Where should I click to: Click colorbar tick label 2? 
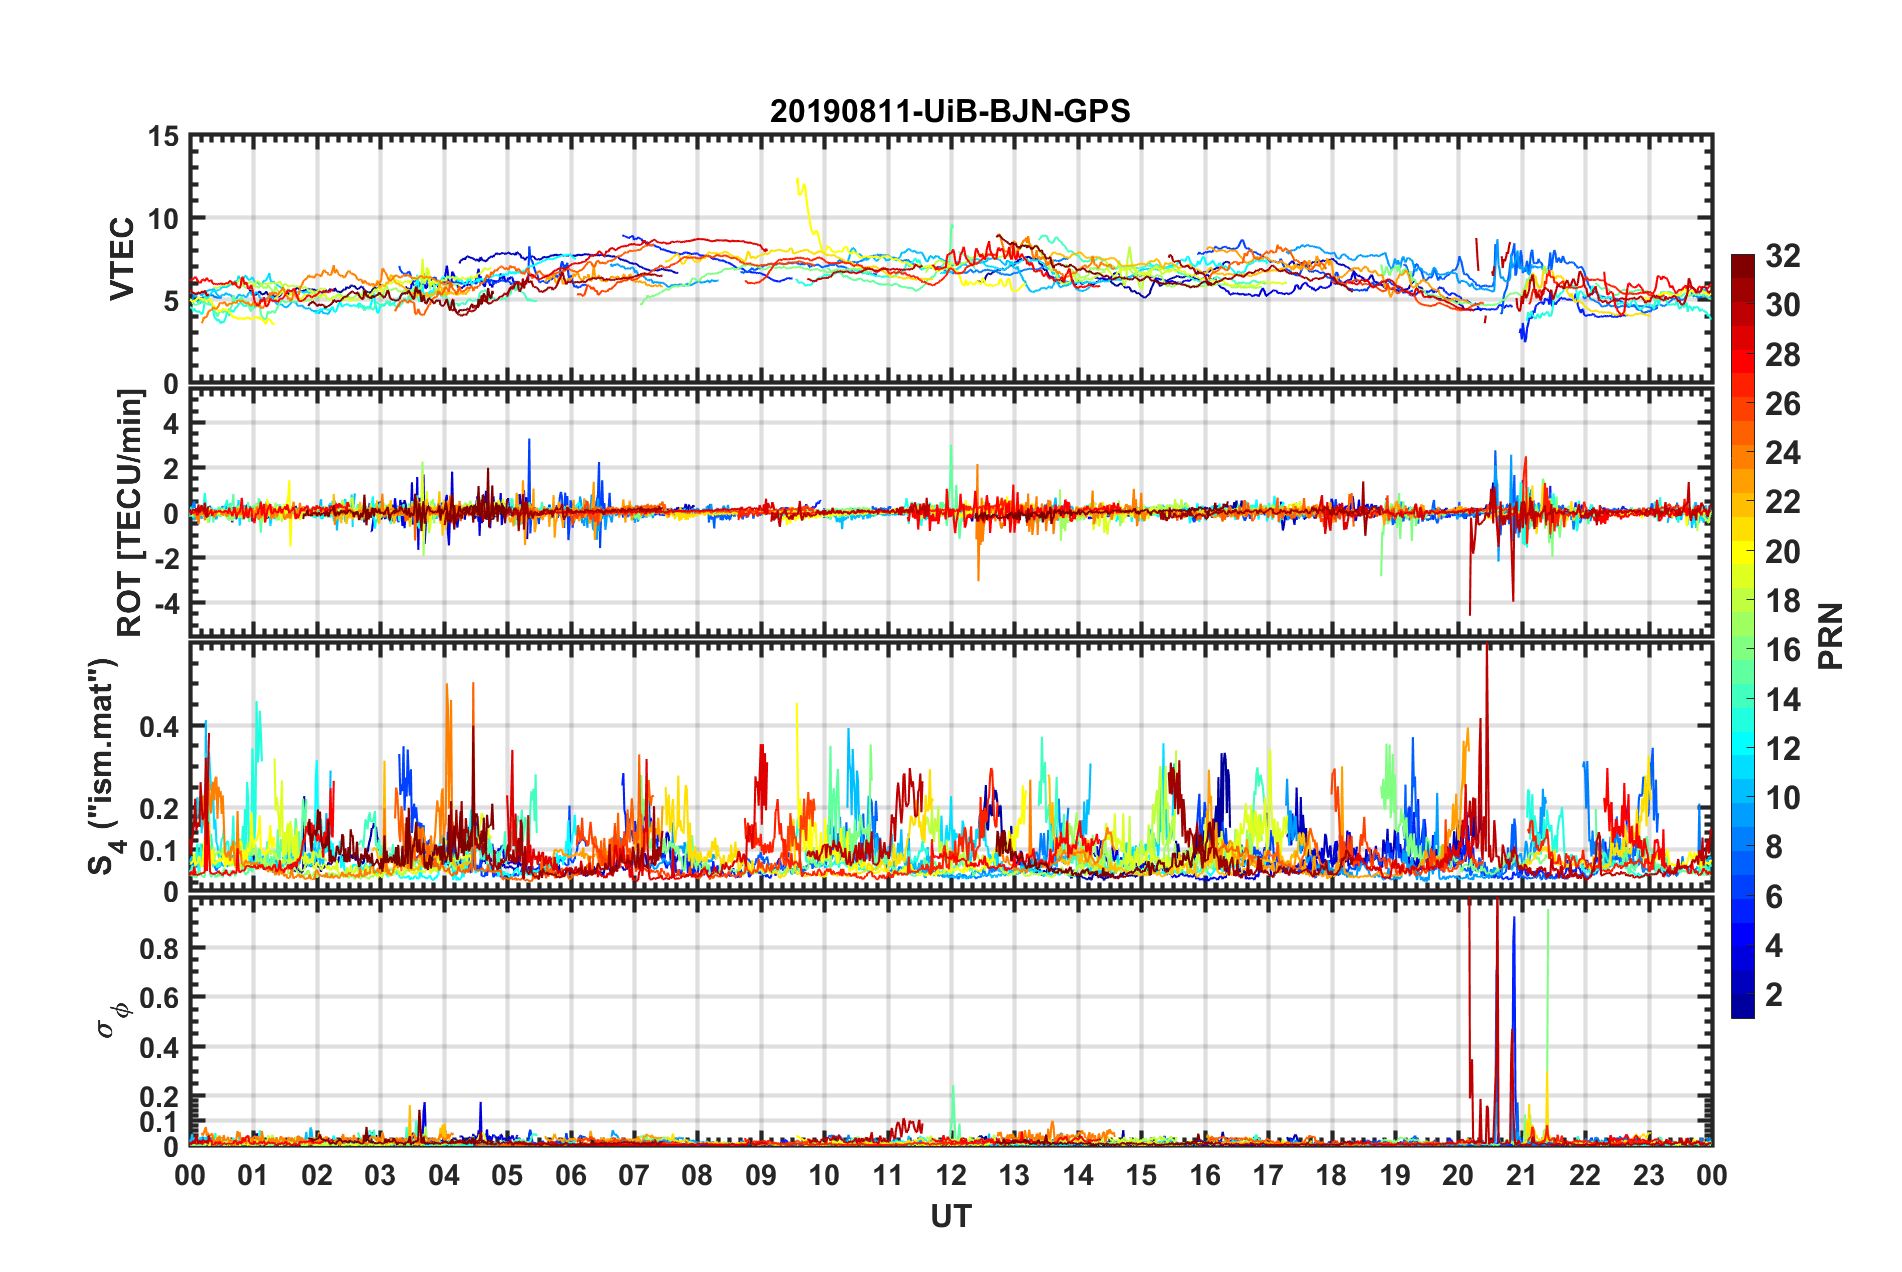(1774, 994)
